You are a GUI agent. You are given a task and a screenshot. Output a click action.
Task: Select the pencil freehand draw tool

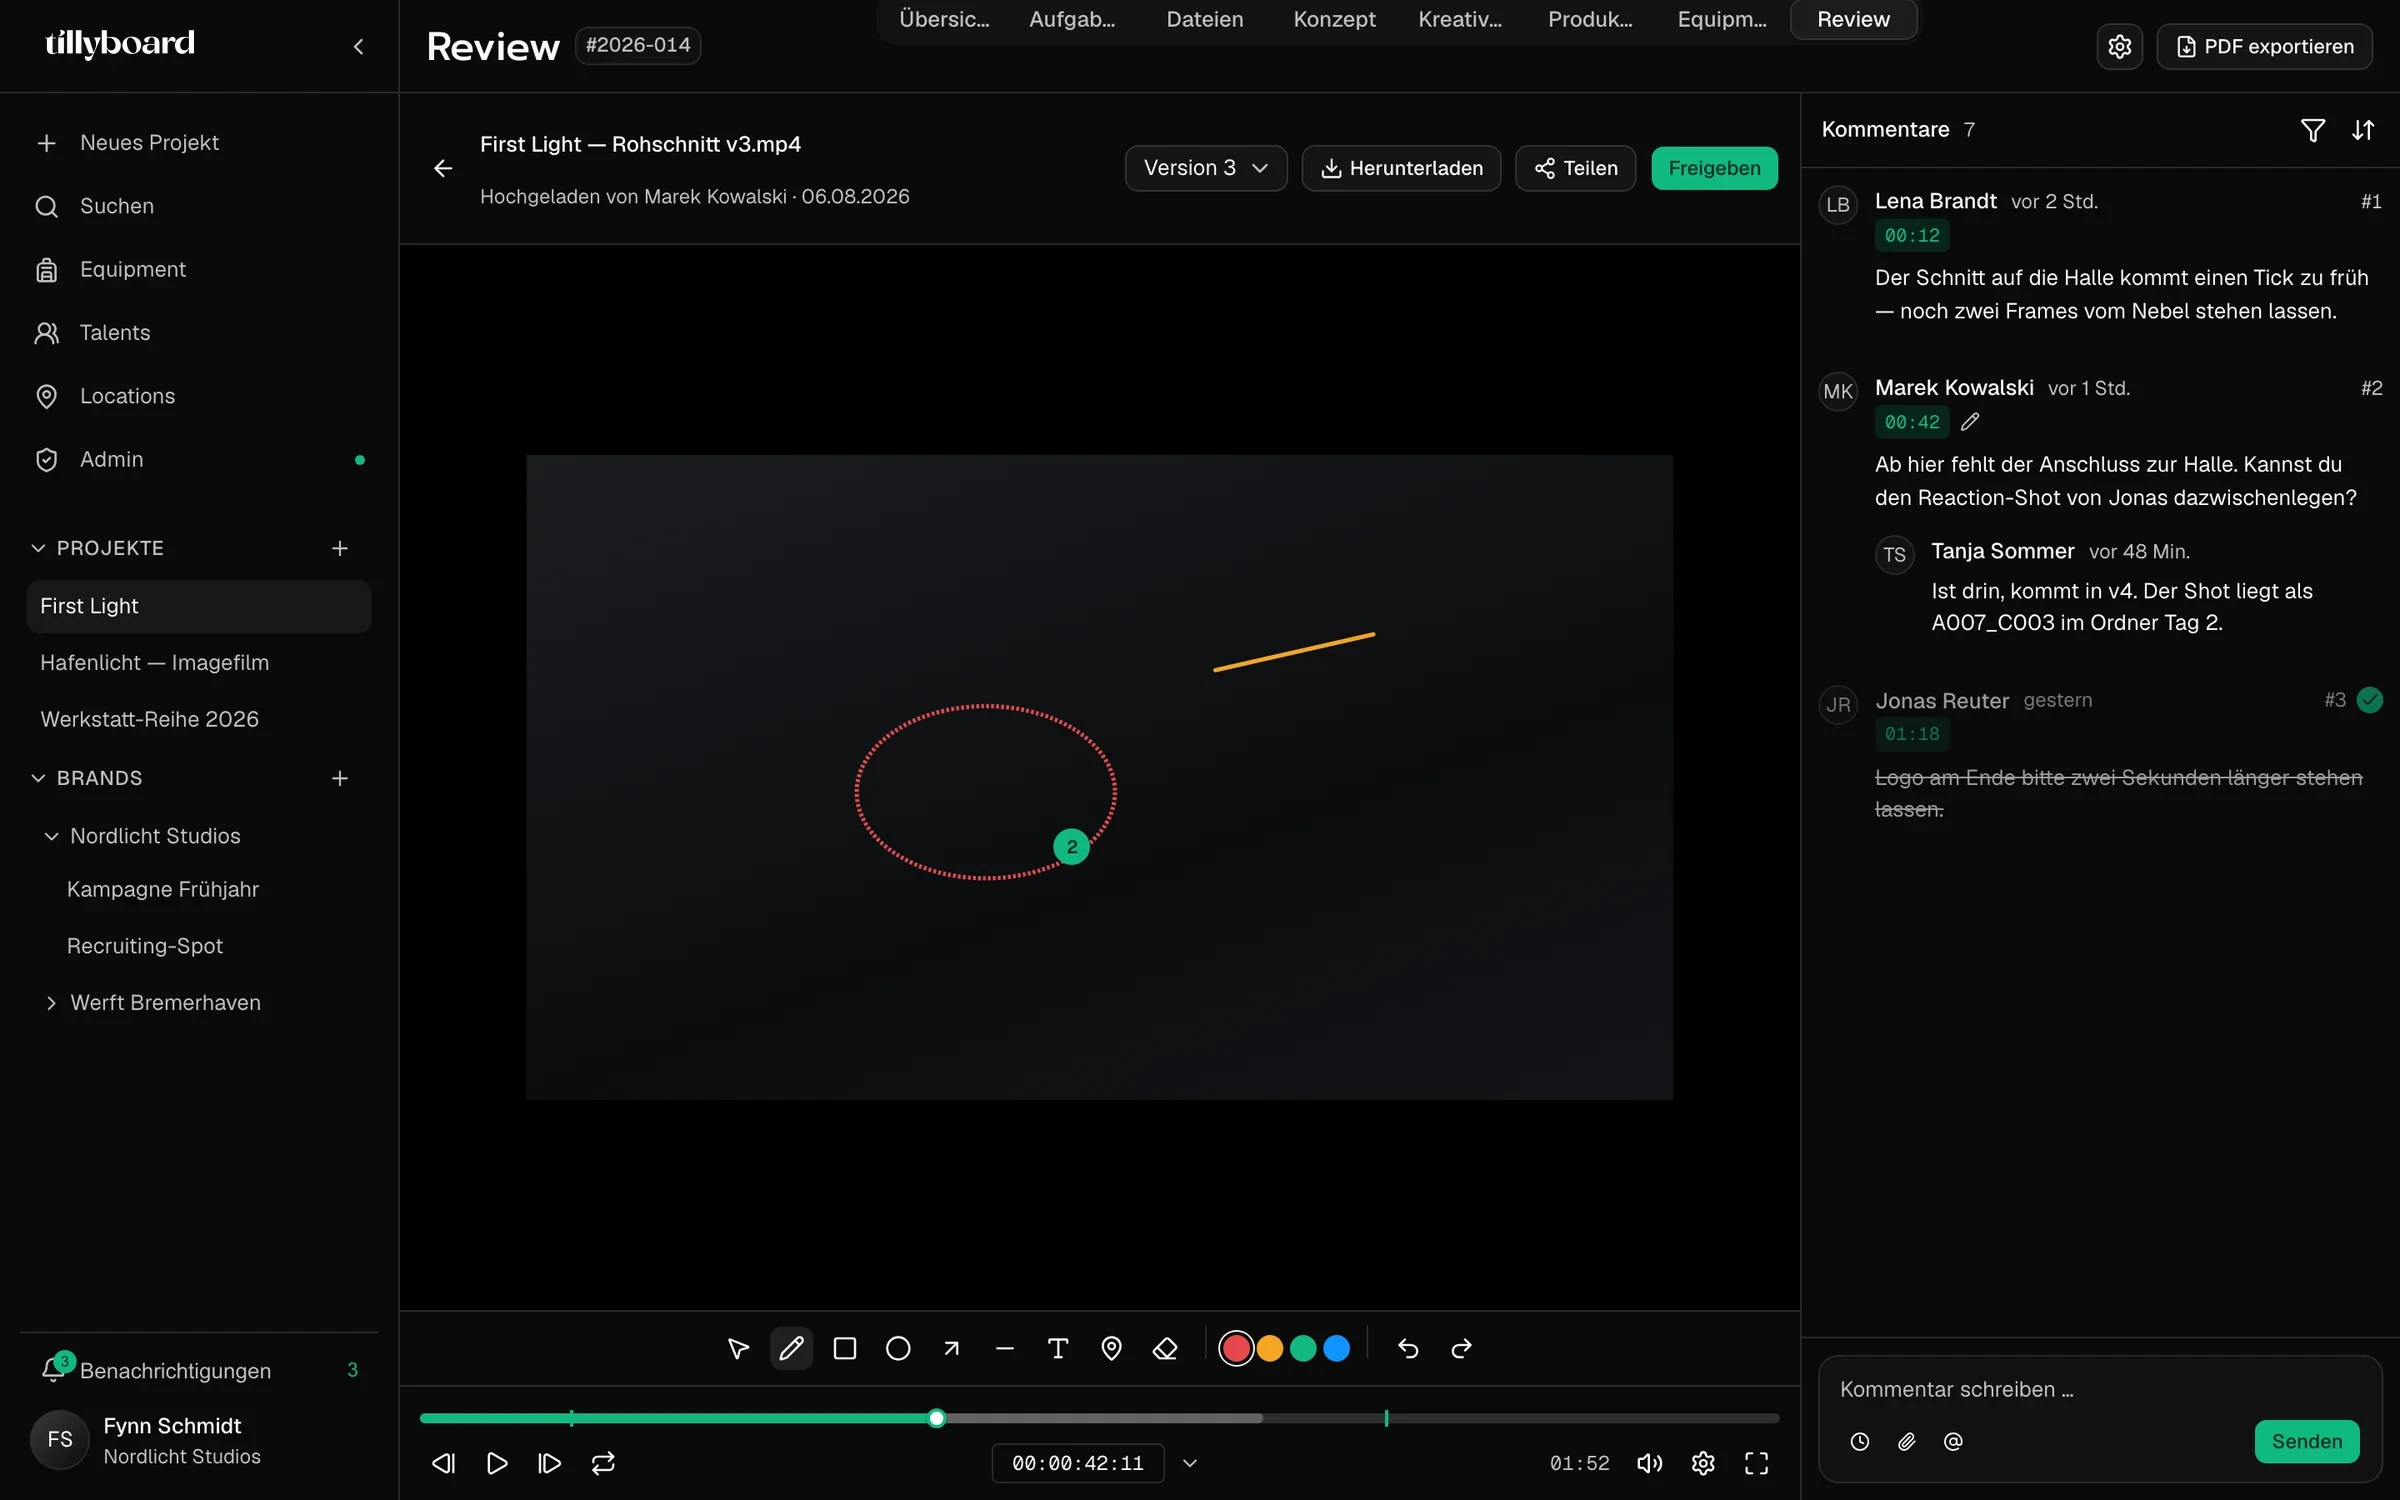coord(791,1349)
